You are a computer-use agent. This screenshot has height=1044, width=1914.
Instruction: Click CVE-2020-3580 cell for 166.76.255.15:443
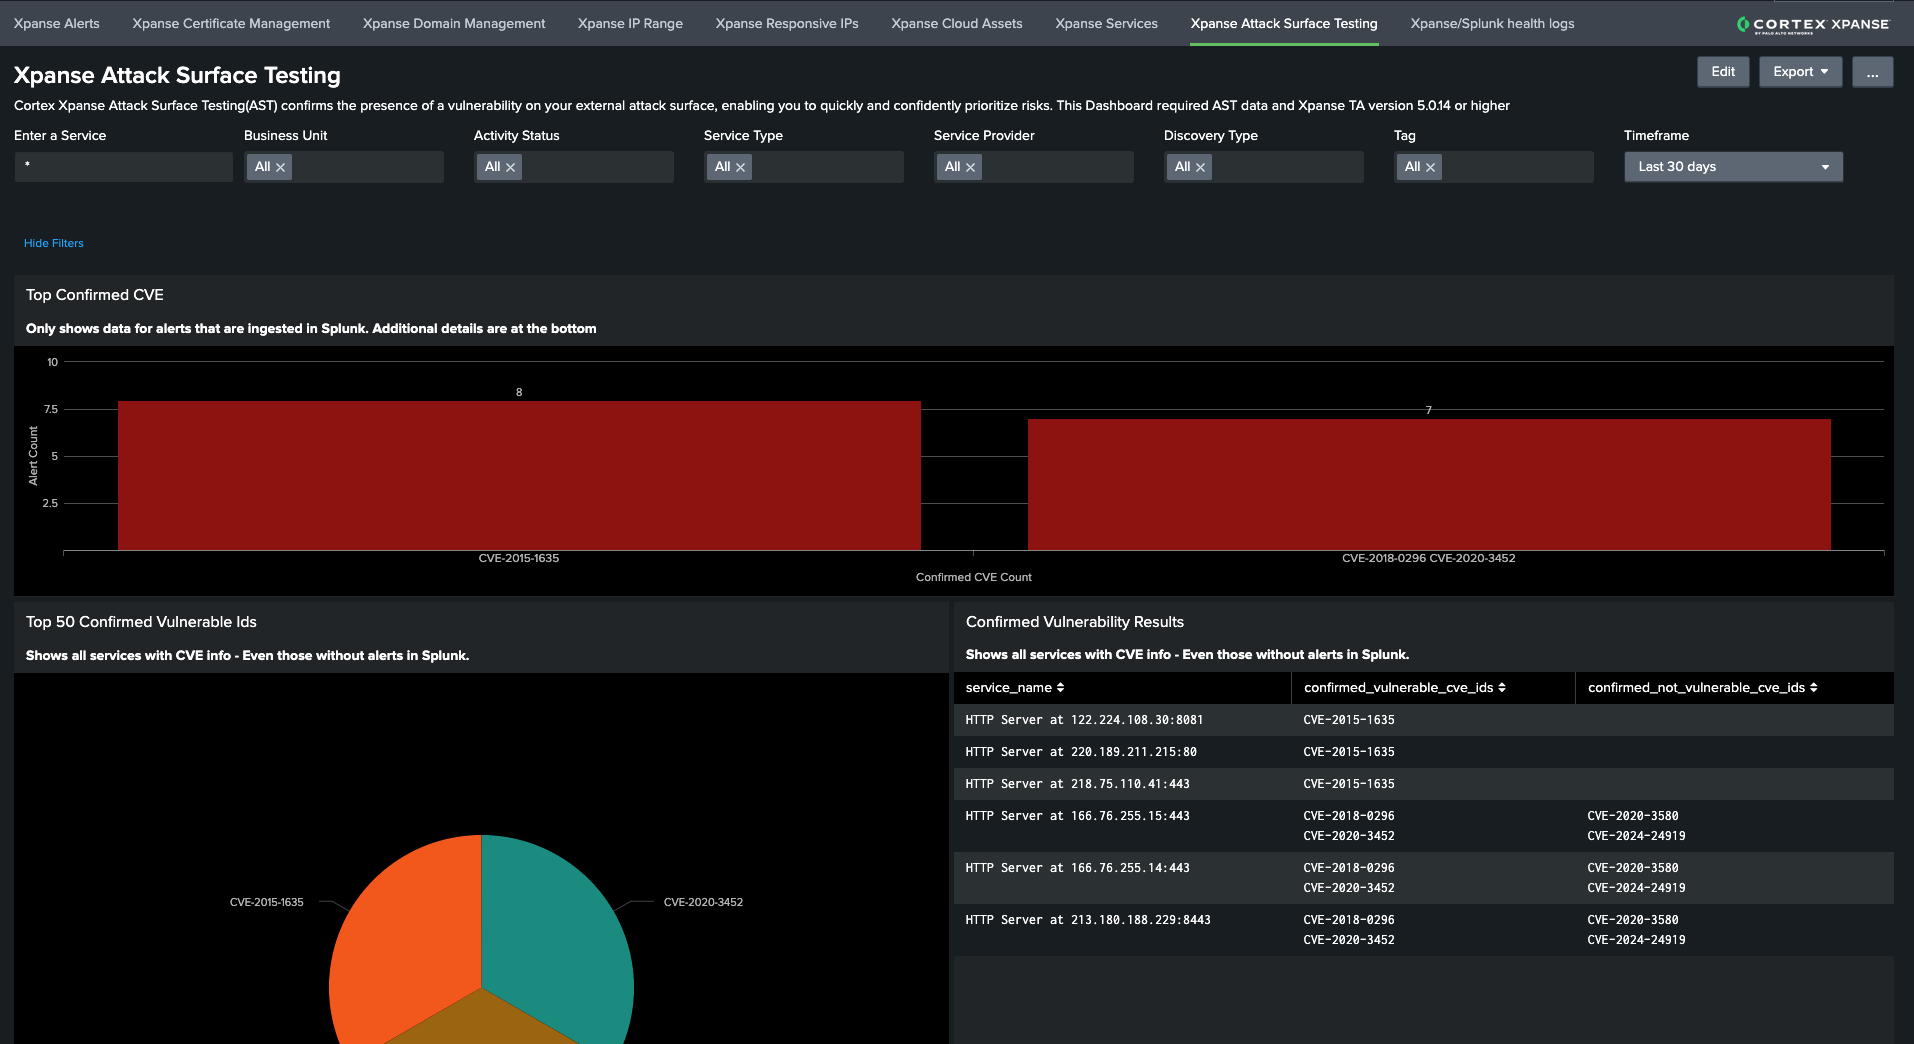click(1633, 816)
